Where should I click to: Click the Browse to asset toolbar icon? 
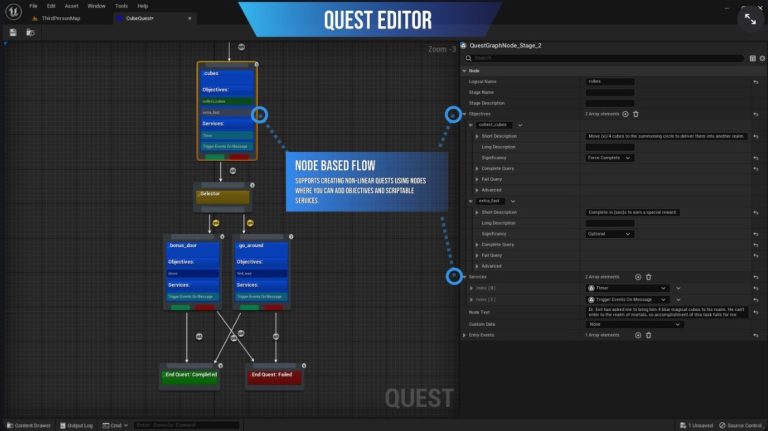(30, 33)
